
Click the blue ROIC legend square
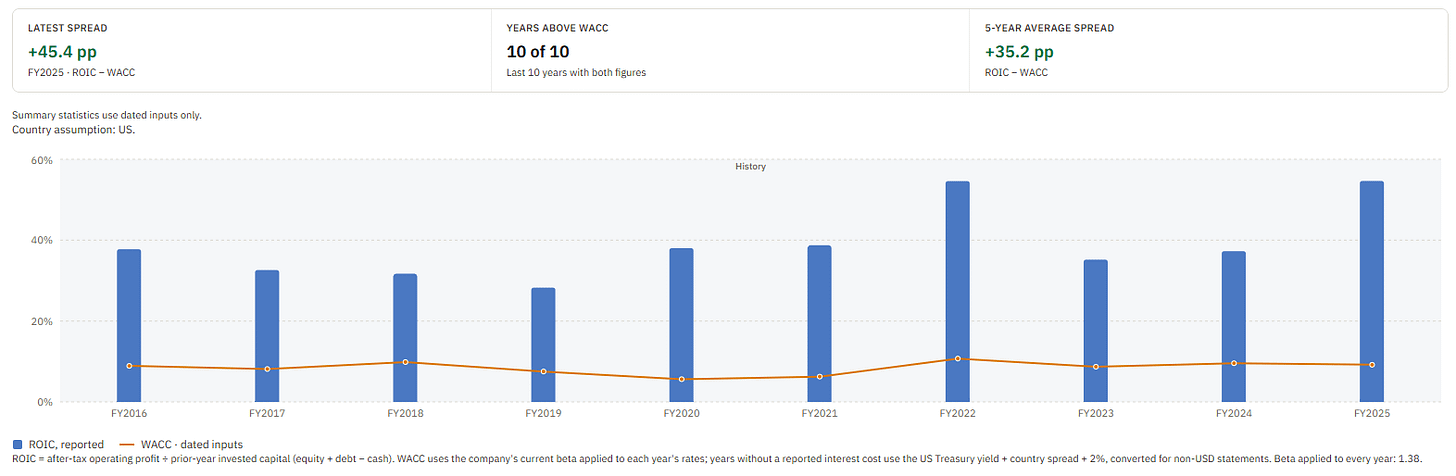click(x=18, y=444)
